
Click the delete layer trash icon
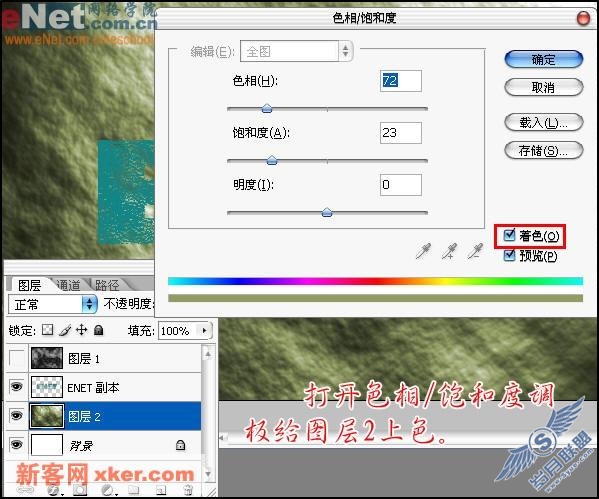(x=188, y=489)
